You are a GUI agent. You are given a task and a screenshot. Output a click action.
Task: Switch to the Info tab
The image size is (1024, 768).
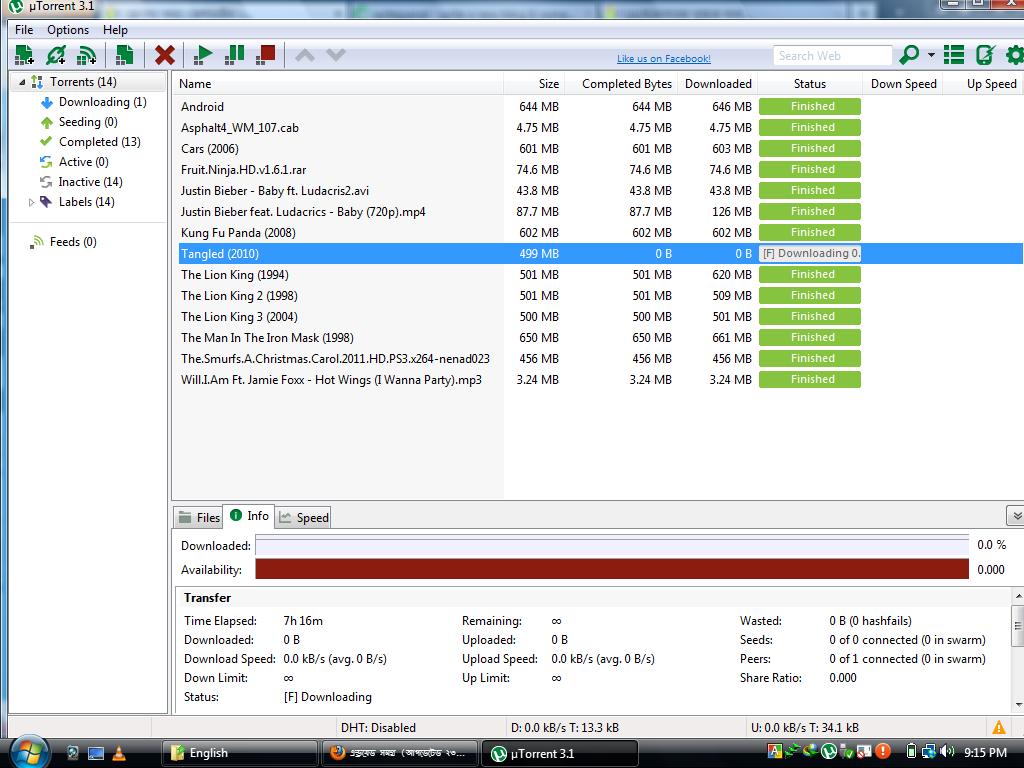click(249, 516)
